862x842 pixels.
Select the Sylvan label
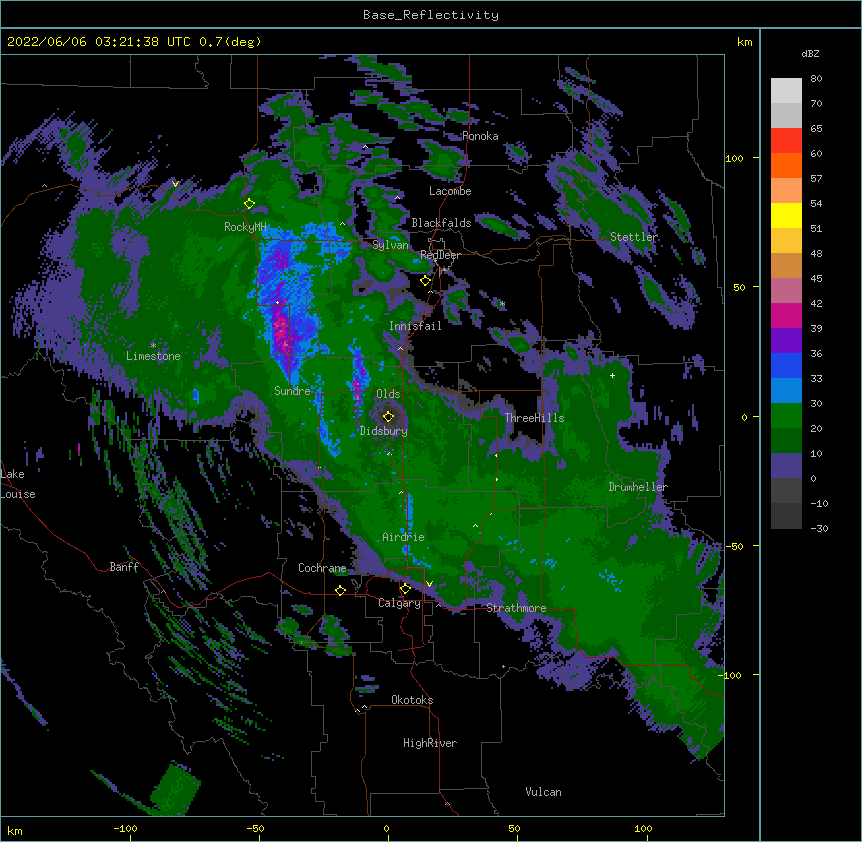[390, 245]
